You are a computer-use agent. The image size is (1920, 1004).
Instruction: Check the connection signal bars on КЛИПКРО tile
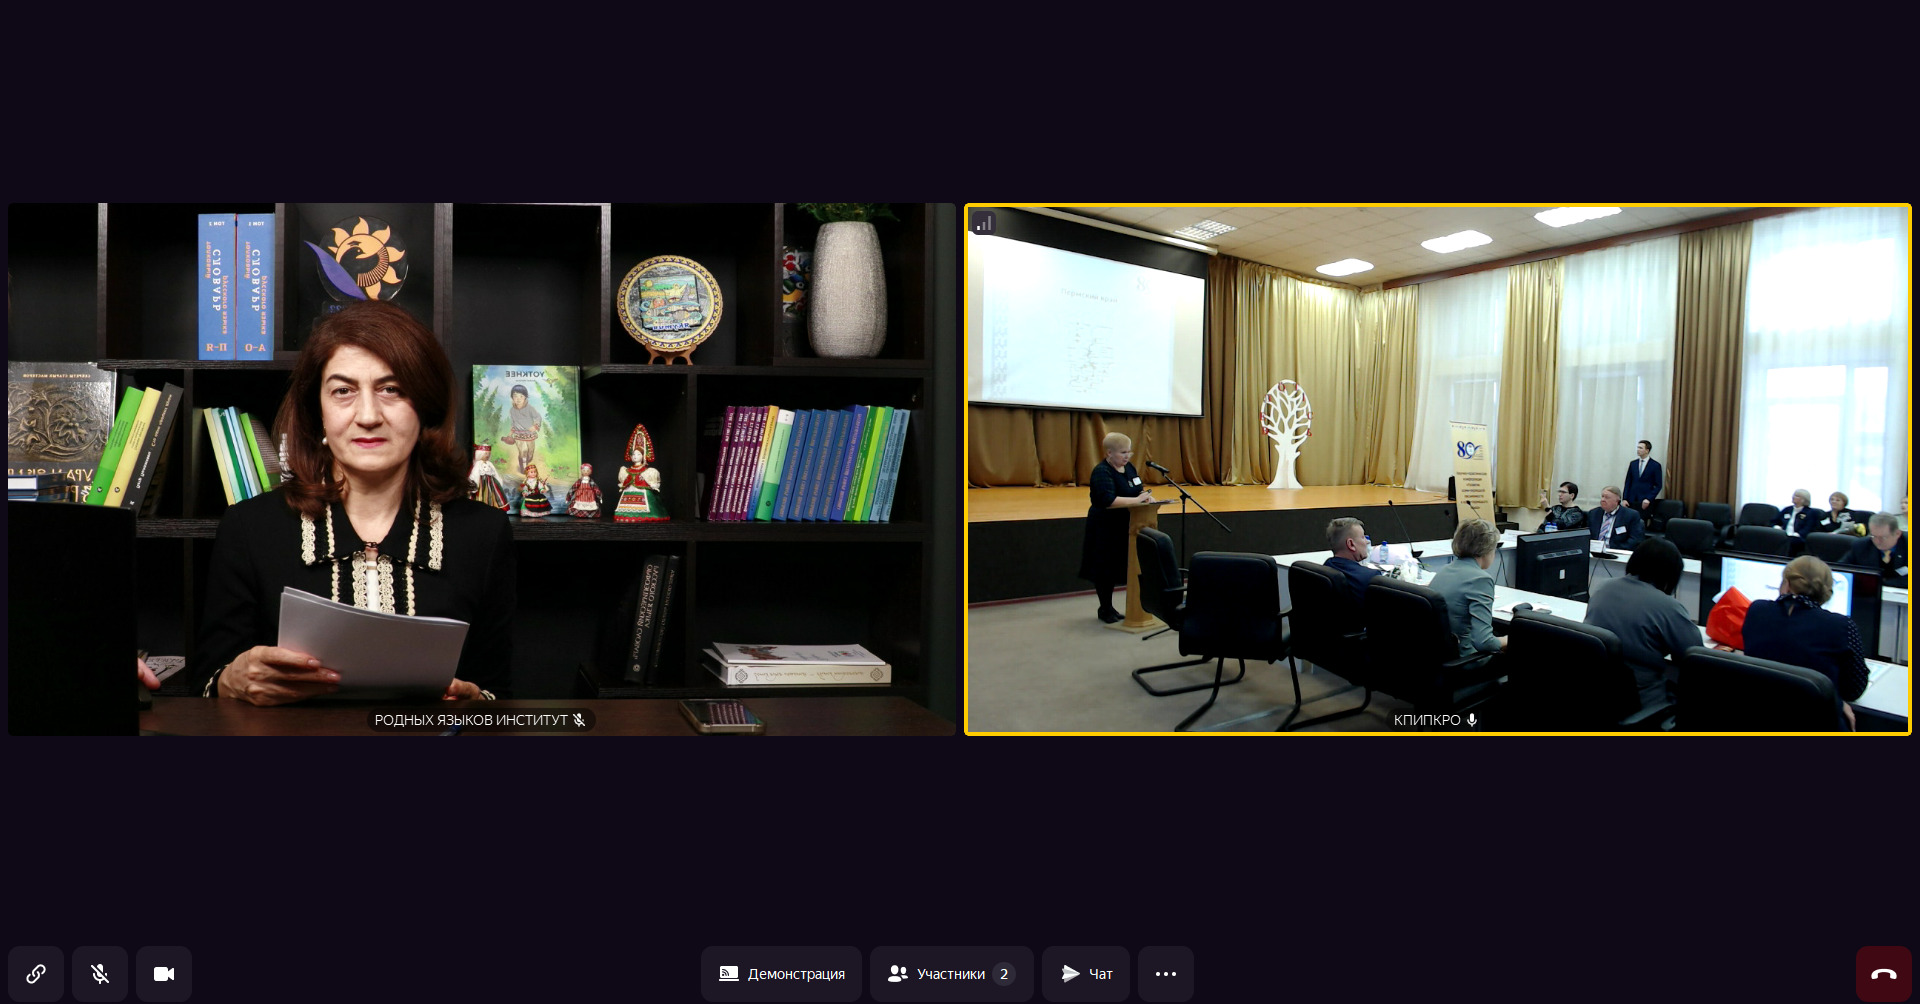click(x=984, y=224)
